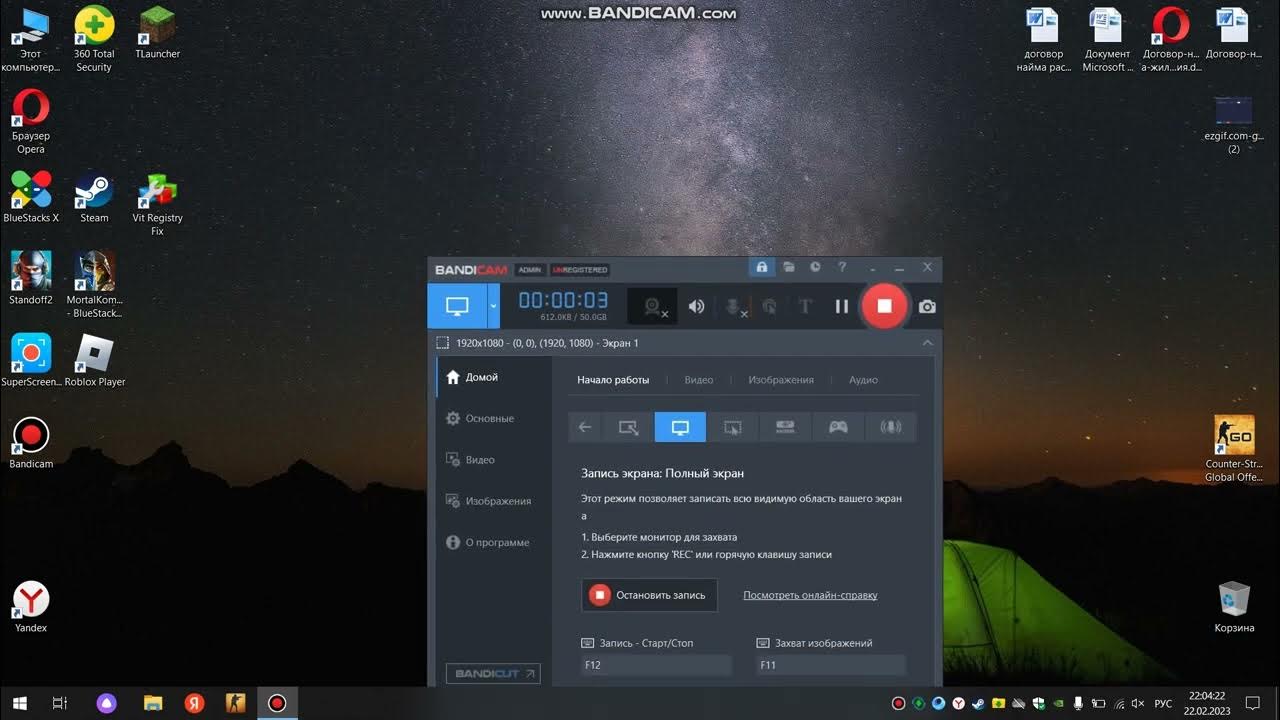Click the Bandicam taskbar button
This screenshot has width=1280, height=720.
pyautogui.click(x=277, y=703)
